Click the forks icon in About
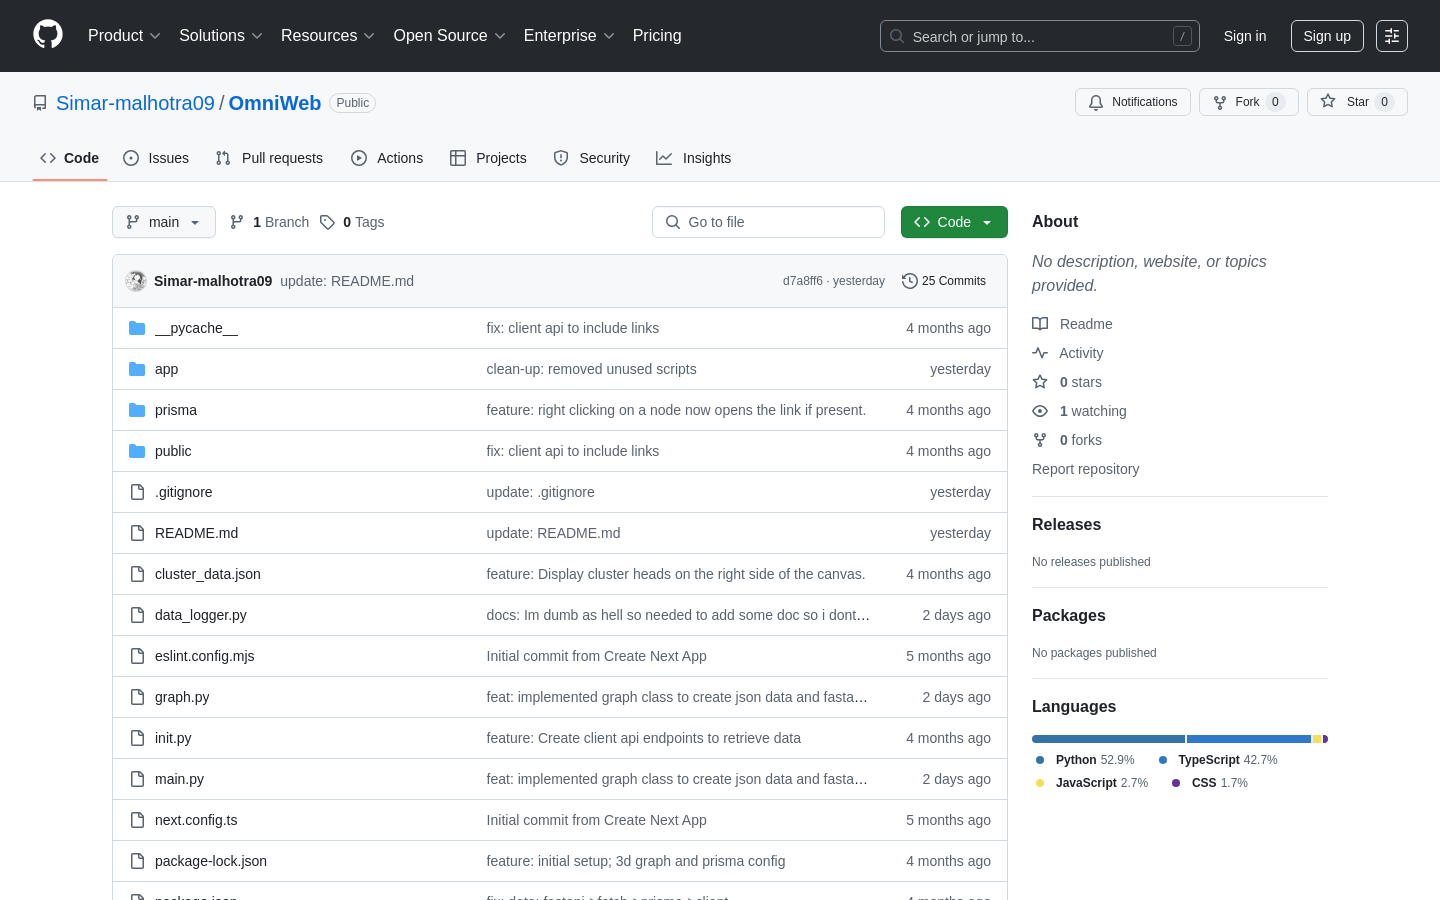This screenshot has height=900, width=1440. tap(1040, 440)
